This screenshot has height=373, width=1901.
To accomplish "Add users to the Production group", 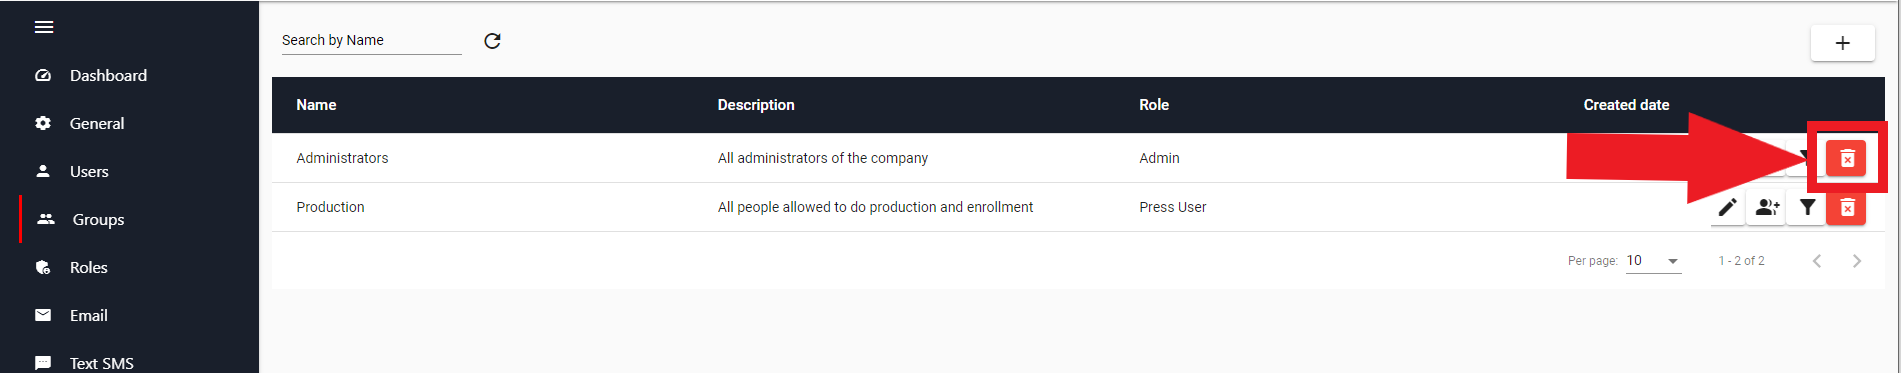I will tap(1767, 207).
